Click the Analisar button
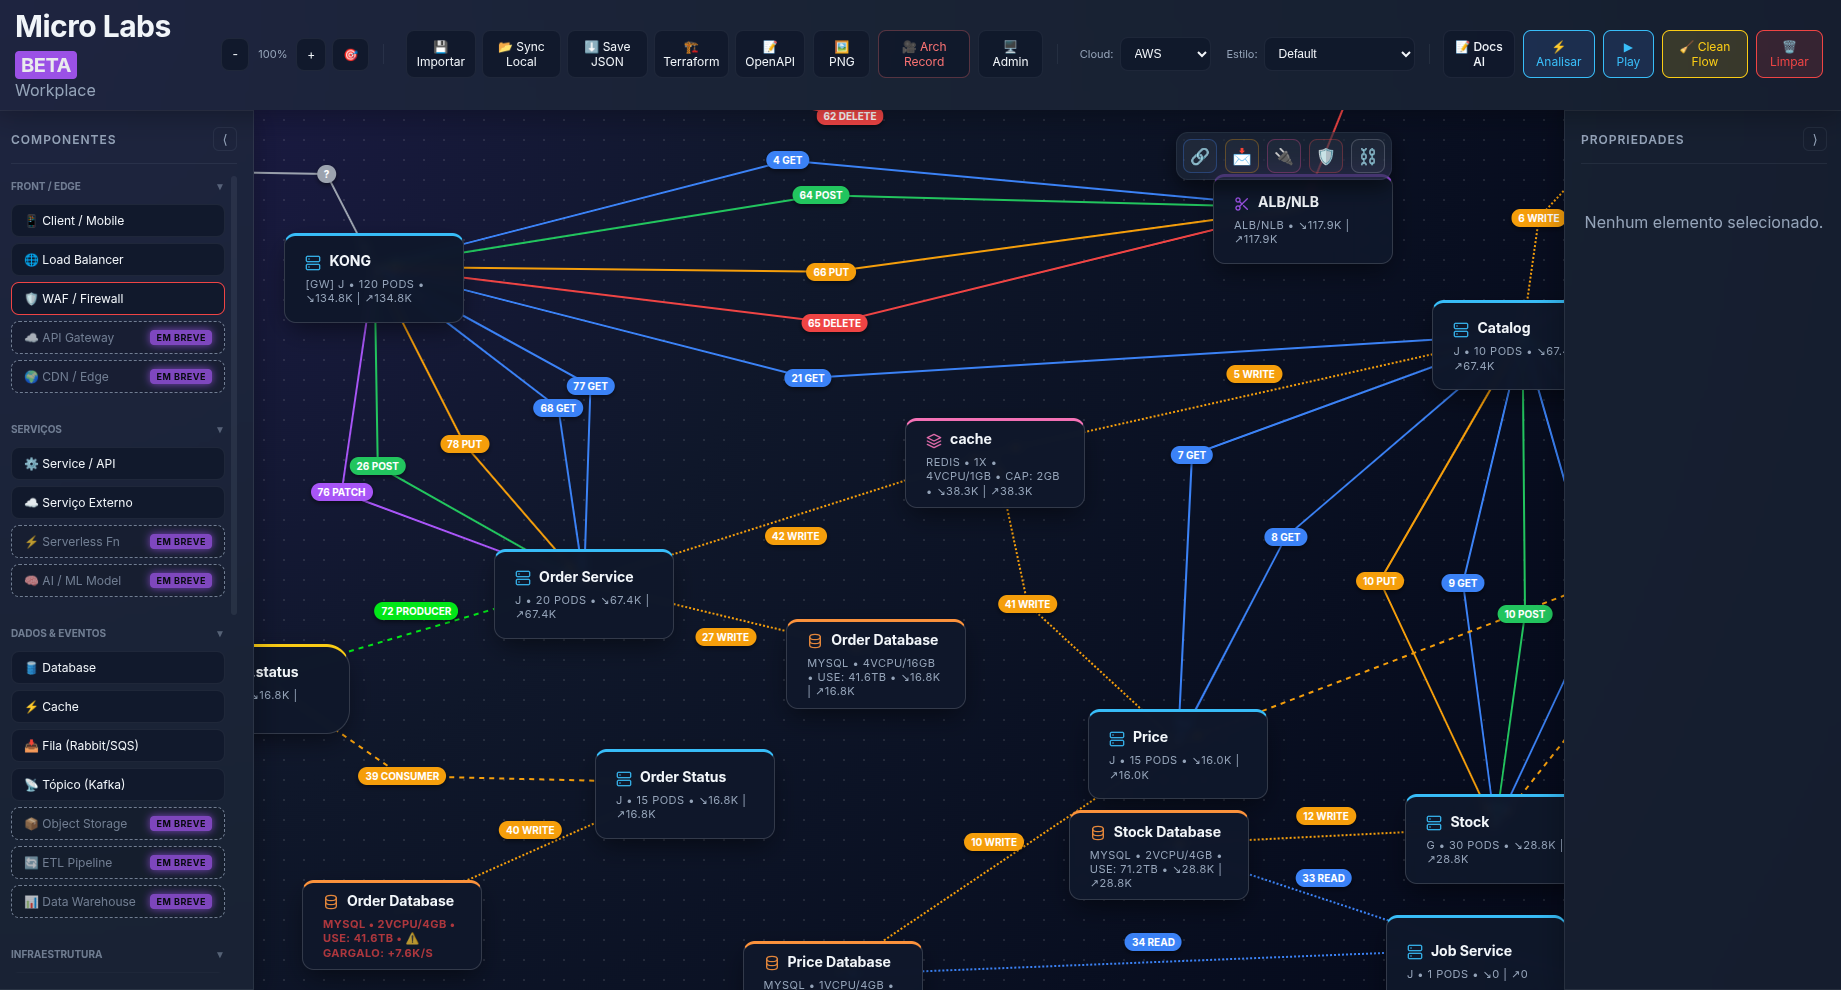The image size is (1841, 990). (x=1558, y=54)
